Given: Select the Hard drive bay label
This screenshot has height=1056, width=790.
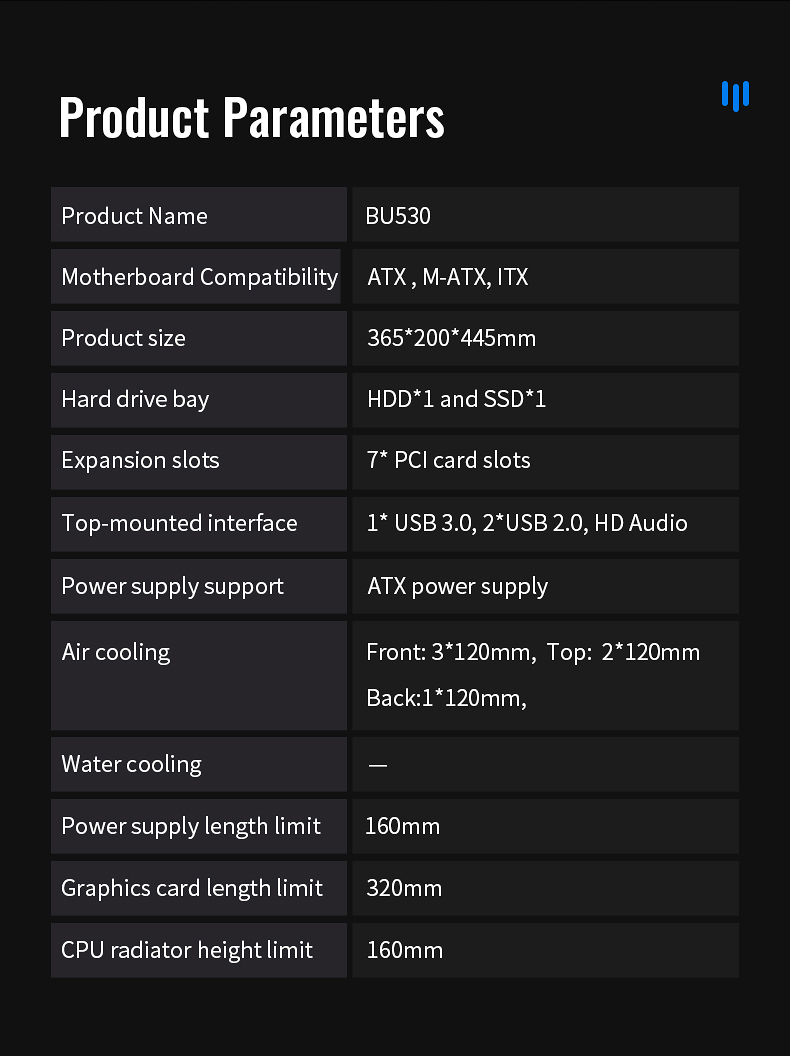Looking at the screenshot, I should point(135,399).
